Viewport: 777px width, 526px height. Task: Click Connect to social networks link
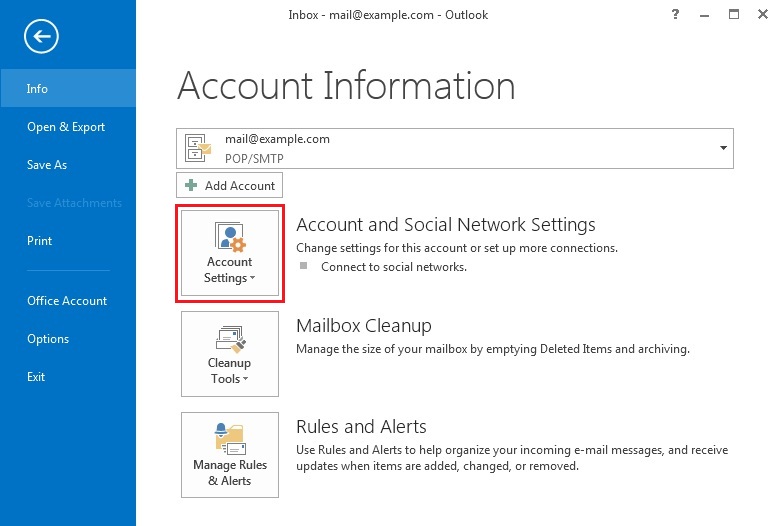(x=394, y=267)
